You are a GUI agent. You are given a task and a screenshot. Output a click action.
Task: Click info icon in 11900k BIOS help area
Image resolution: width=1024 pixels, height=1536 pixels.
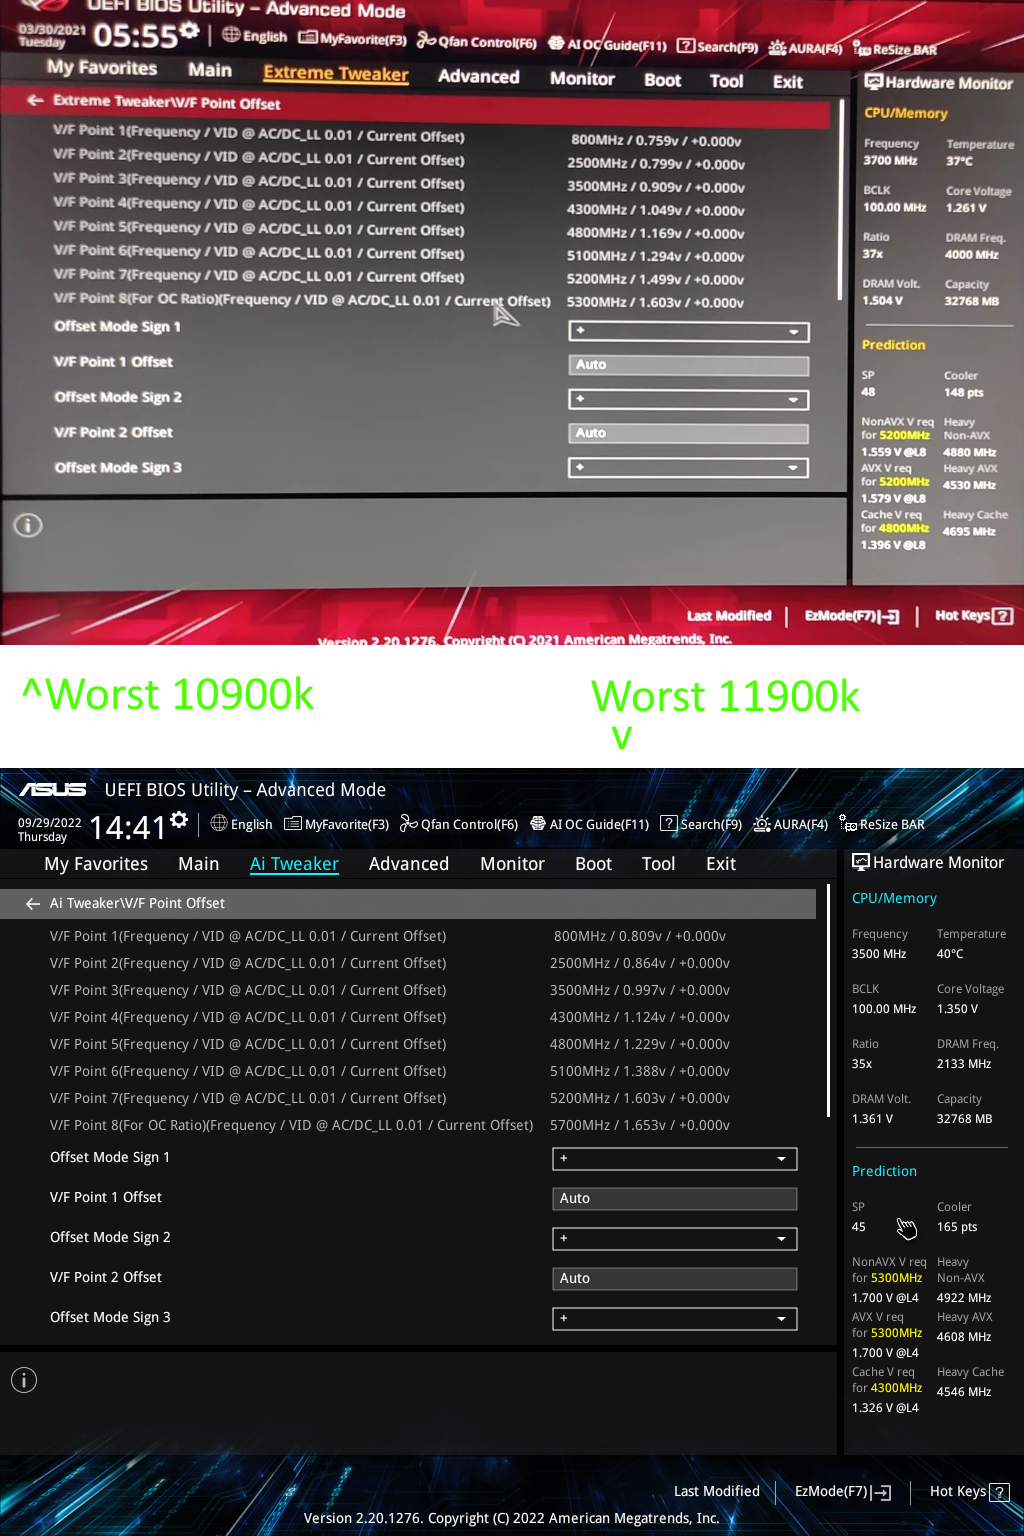(24, 1380)
